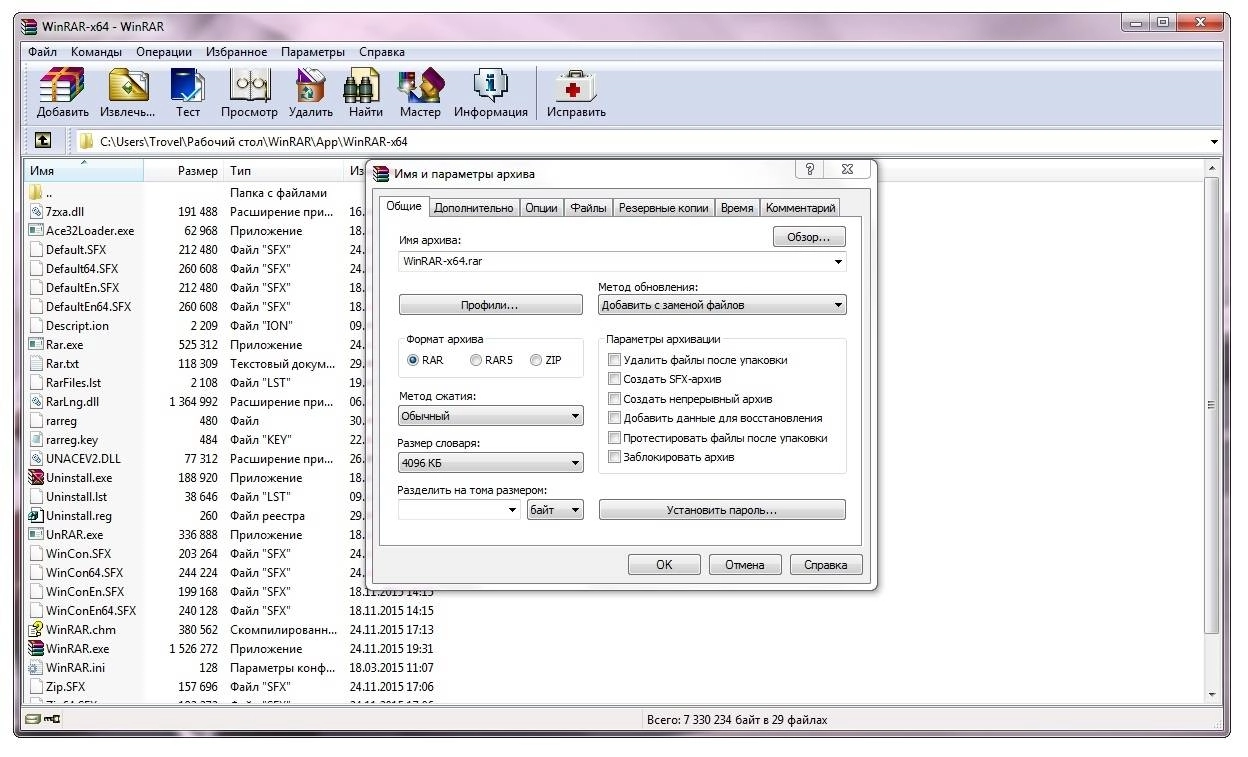Select the Rar.exe file icon

coord(36,345)
